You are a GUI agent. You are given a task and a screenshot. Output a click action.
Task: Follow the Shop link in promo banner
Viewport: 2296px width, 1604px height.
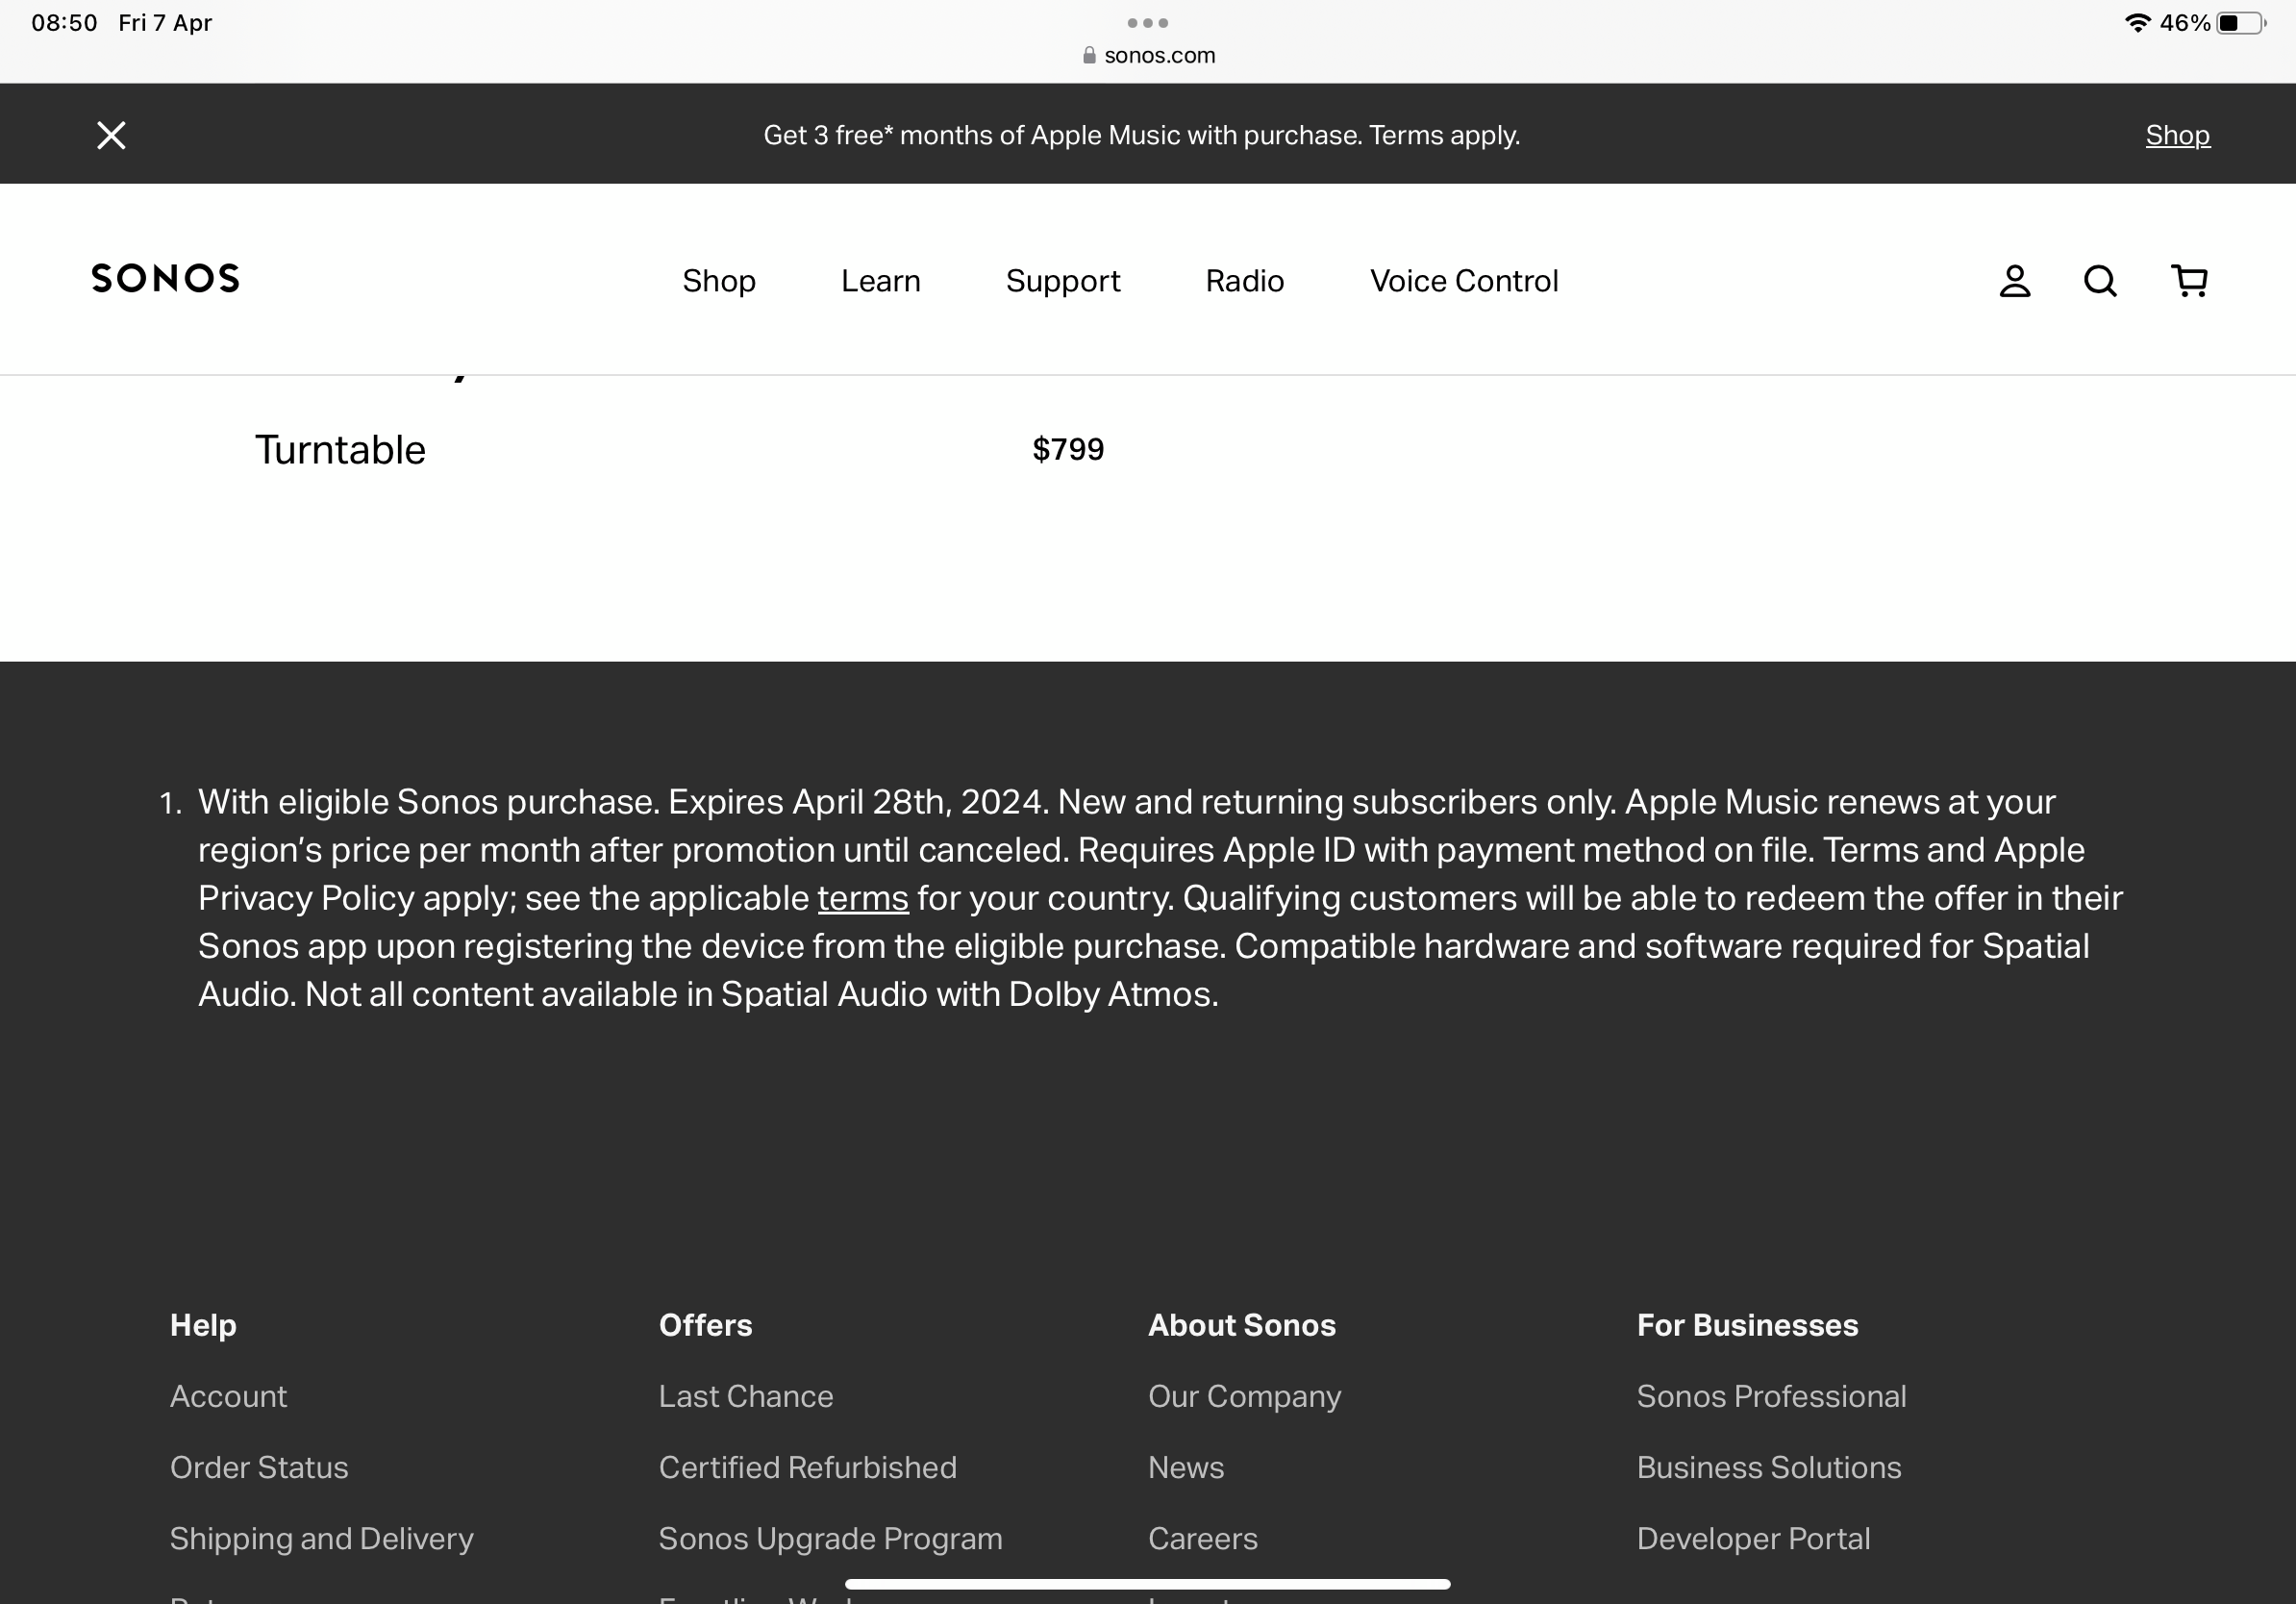[x=2177, y=135]
